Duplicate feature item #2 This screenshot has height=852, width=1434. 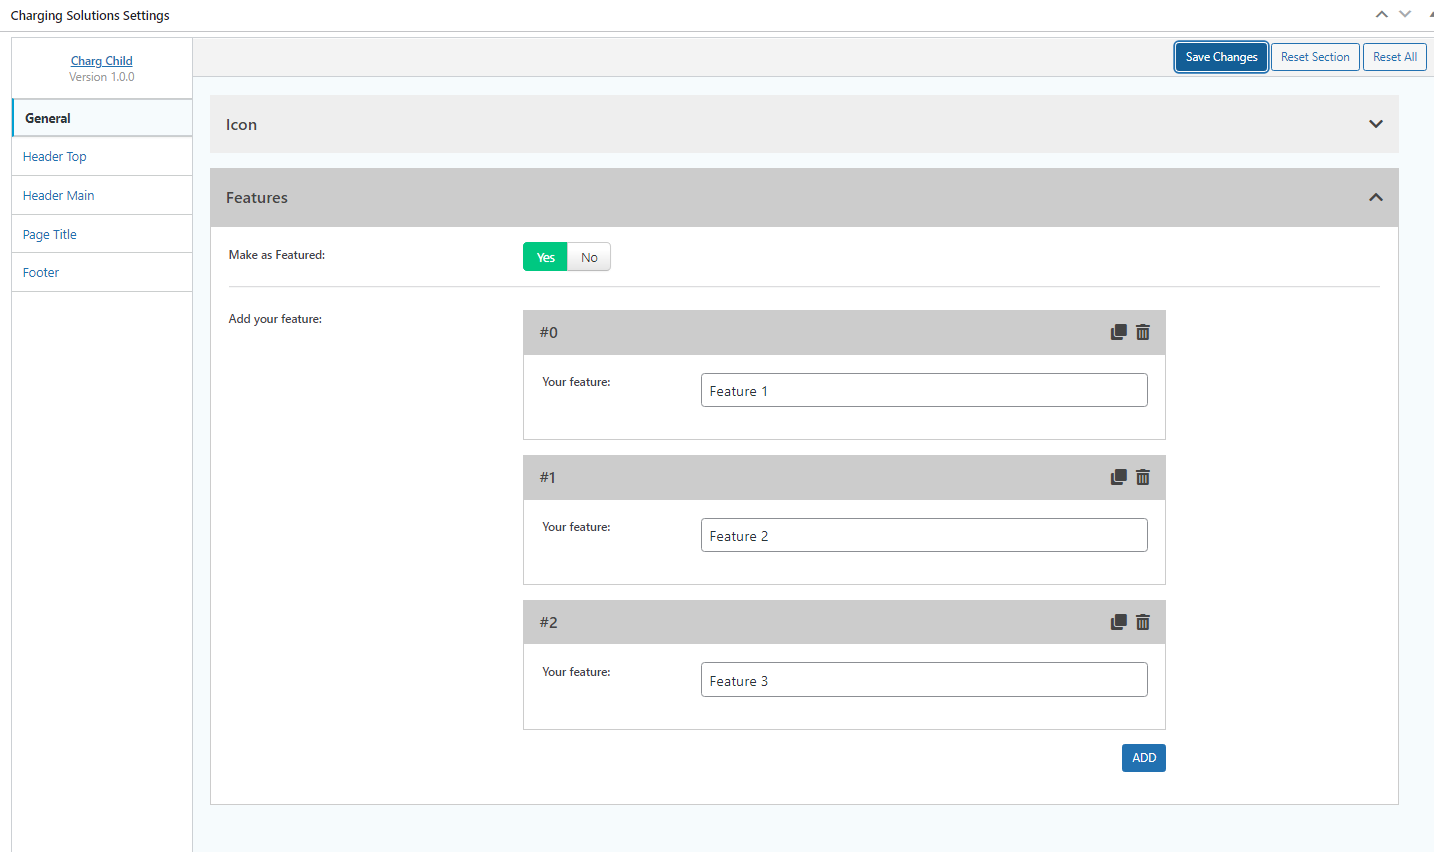tap(1118, 622)
